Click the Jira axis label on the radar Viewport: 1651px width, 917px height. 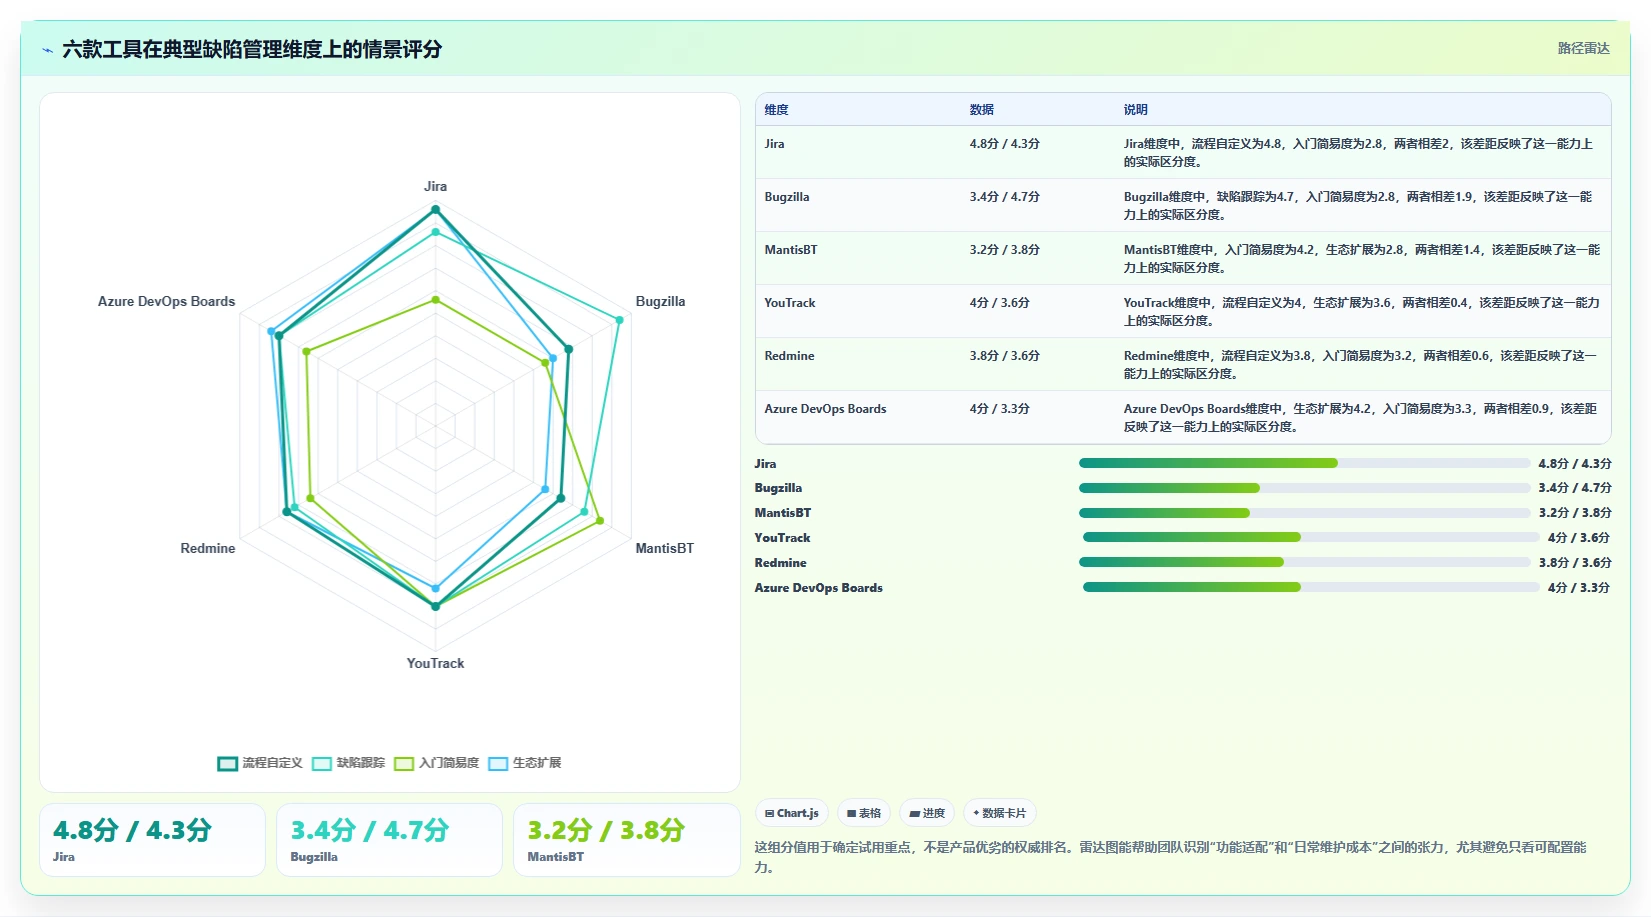pos(435,187)
